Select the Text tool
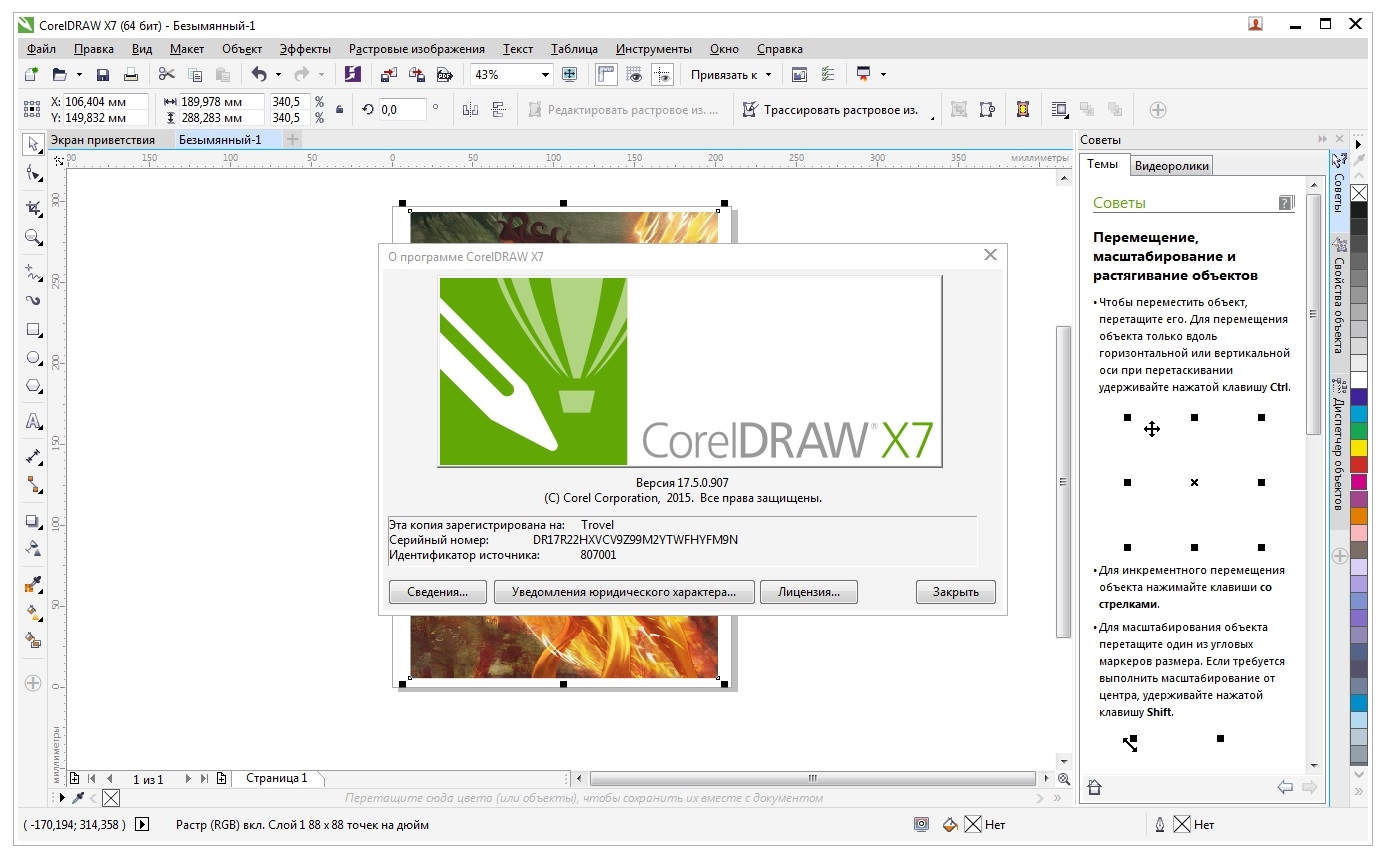 click(33, 421)
